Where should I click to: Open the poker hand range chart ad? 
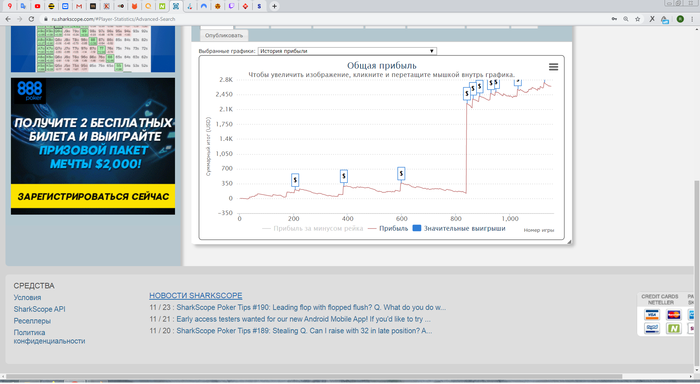coord(93,49)
